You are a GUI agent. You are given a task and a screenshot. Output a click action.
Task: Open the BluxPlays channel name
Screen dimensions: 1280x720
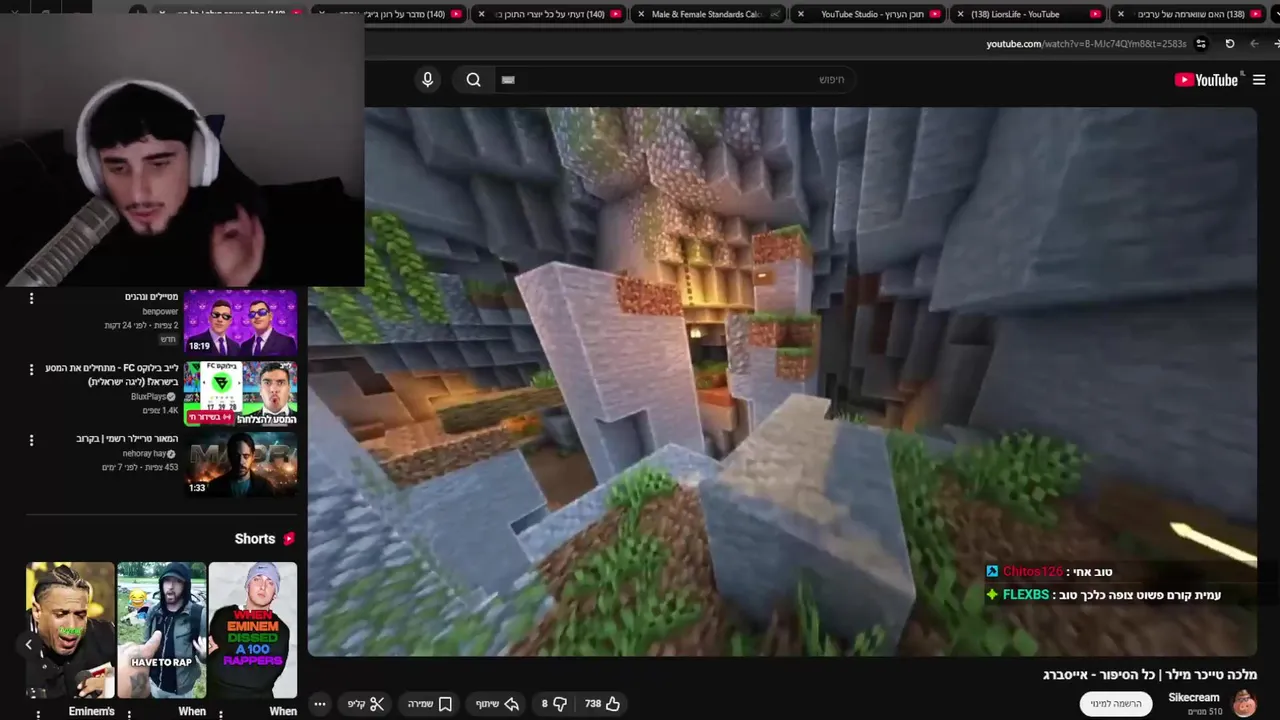click(150, 397)
